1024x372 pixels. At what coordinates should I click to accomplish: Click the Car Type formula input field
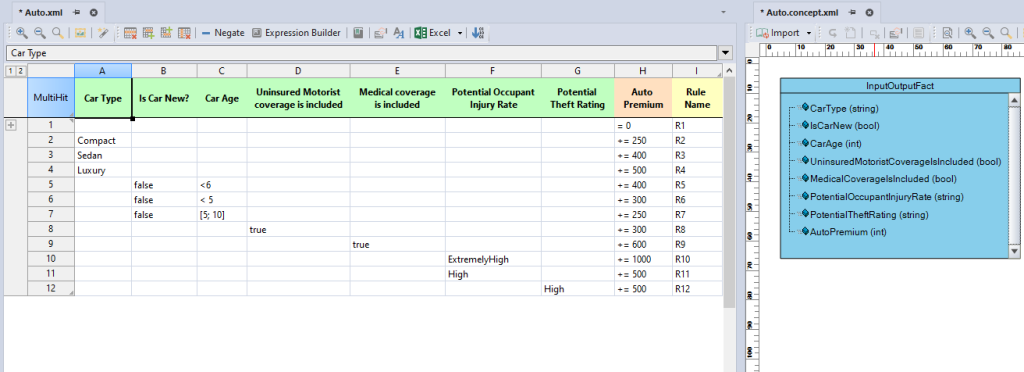point(361,53)
